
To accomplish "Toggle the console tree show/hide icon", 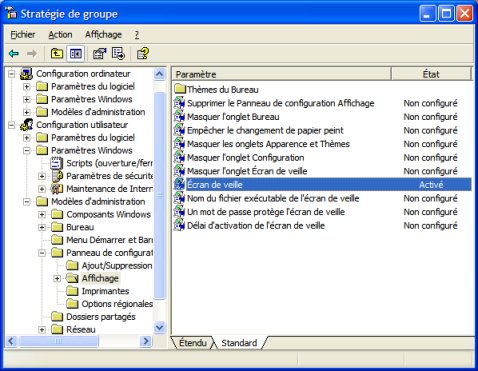I will 76,53.
